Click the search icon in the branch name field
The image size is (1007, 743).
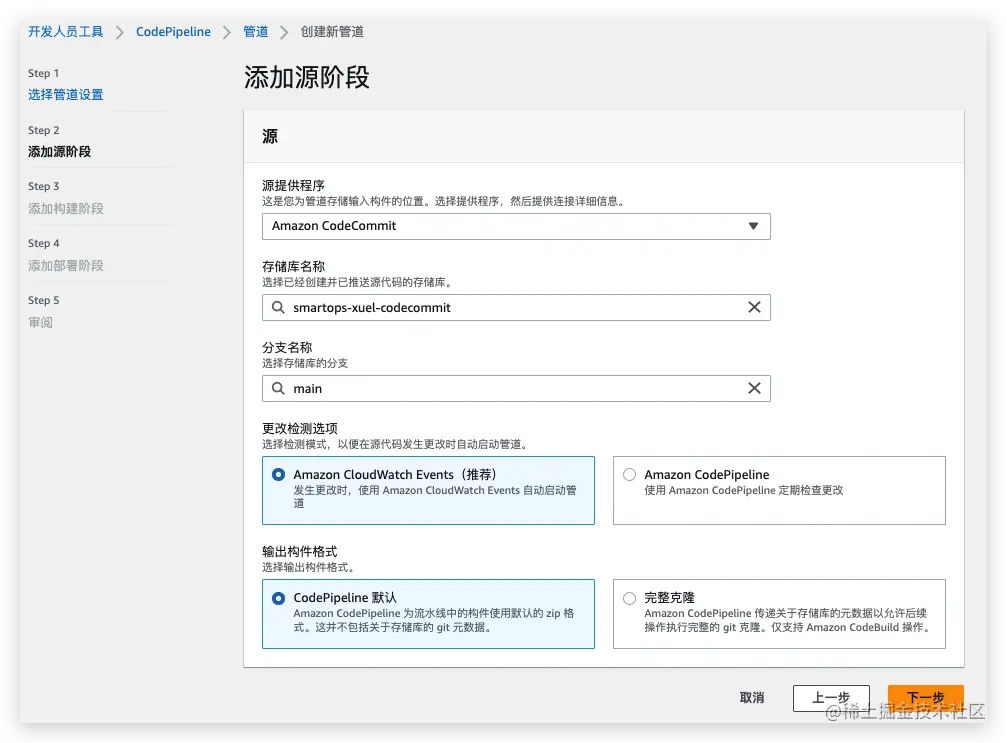(x=278, y=389)
